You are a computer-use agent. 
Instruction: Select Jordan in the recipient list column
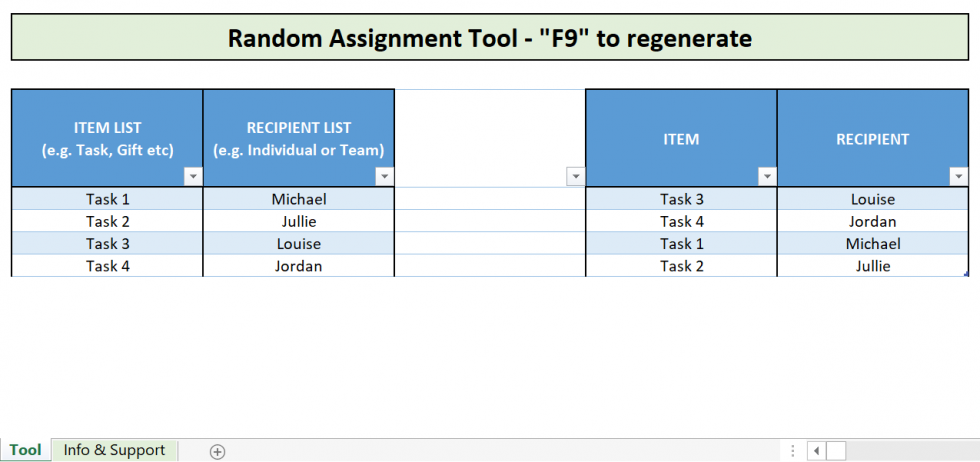[298, 266]
